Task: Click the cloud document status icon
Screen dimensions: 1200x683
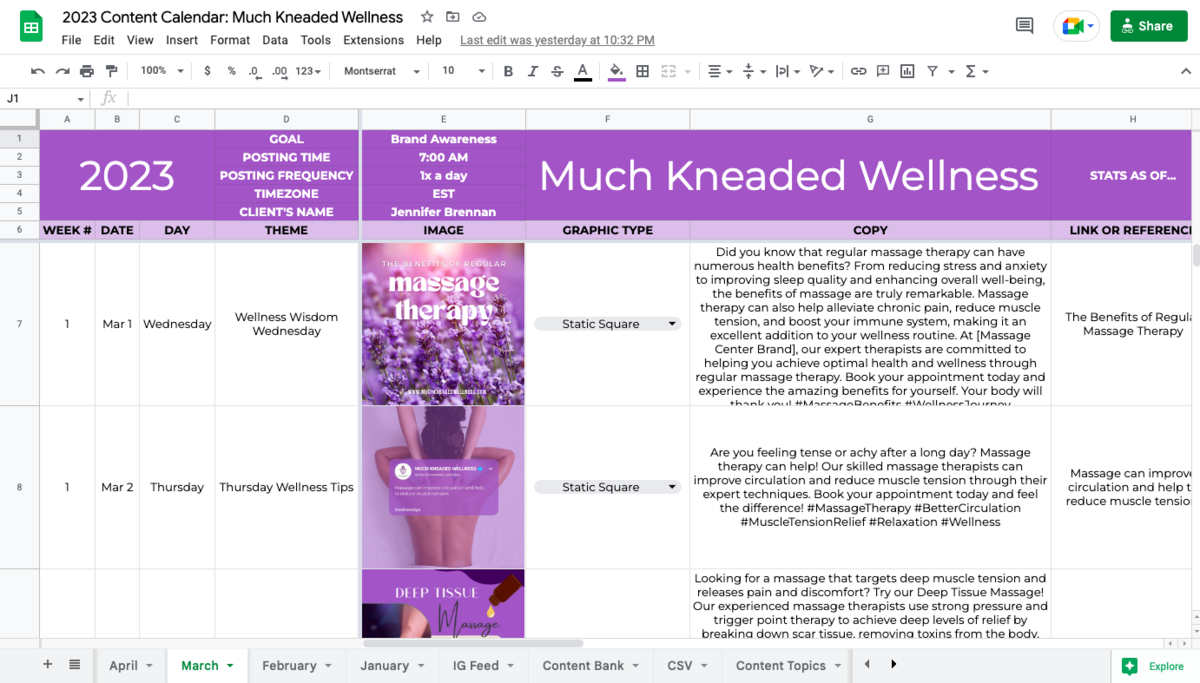Action: coord(479,17)
